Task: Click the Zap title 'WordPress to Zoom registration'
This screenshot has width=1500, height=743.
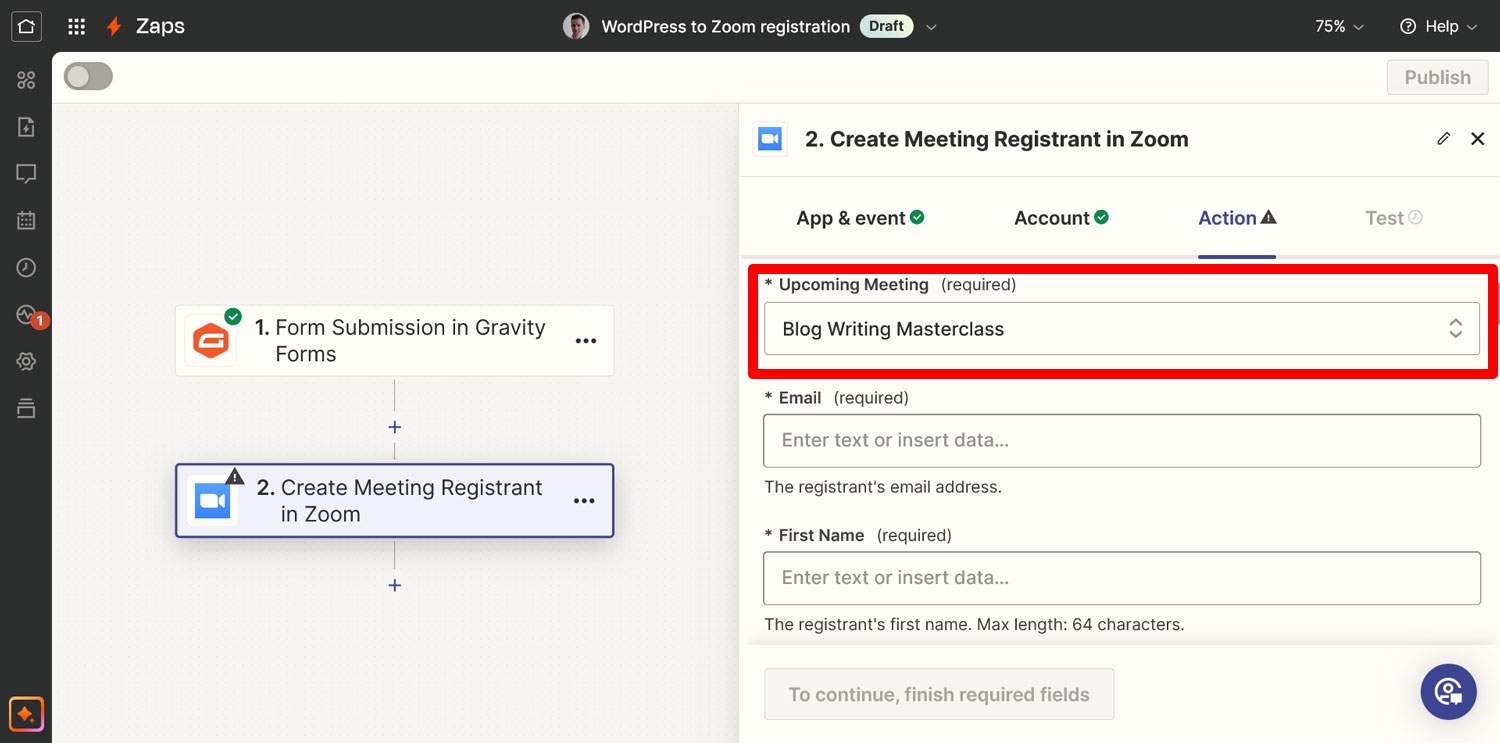Action: [725, 26]
